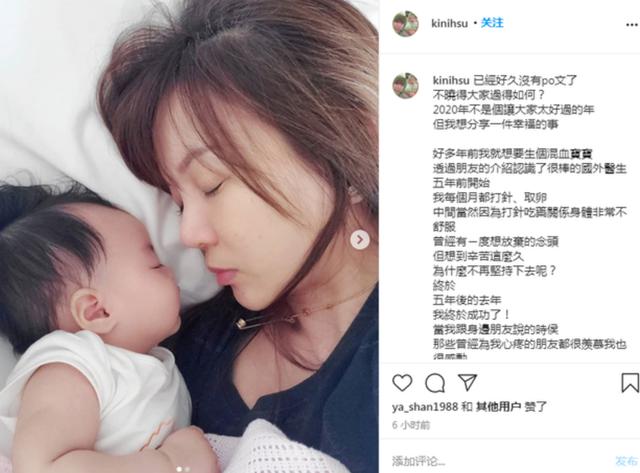Screen dimensions: 640x473
Task: View the ya_shan1988 profile from likes
Action: click(x=425, y=407)
